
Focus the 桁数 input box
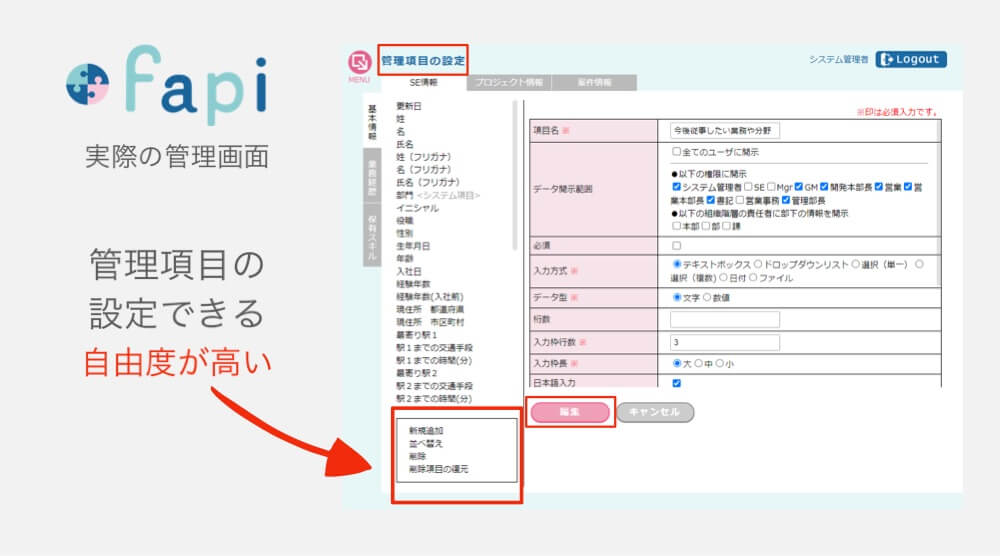point(725,319)
